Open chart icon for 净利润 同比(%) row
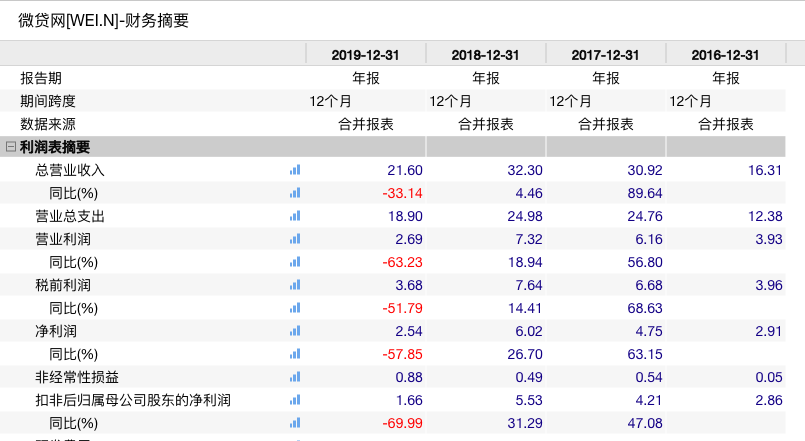The image size is (805, 441). pos(295,354)
